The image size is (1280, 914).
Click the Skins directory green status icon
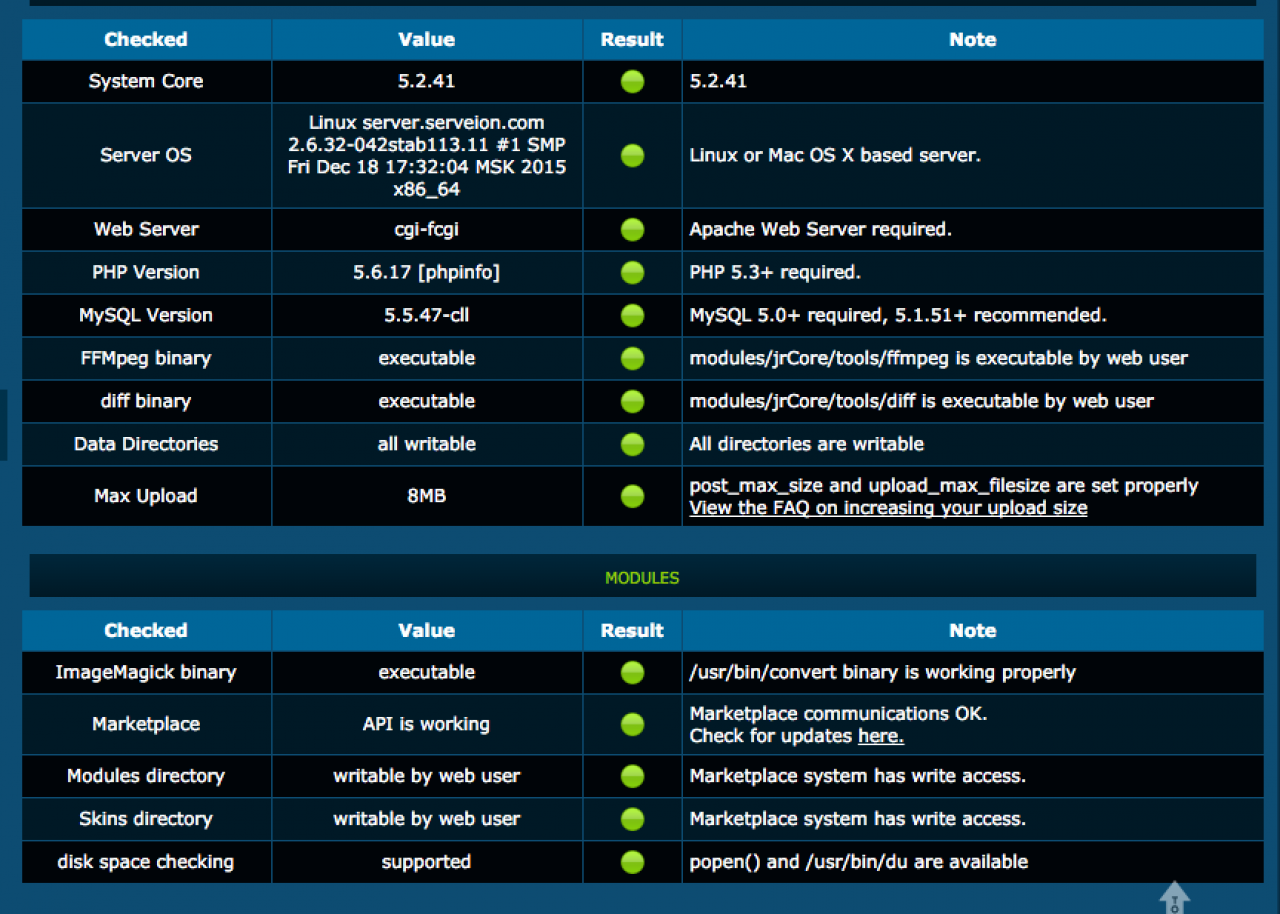pos(632,819)
